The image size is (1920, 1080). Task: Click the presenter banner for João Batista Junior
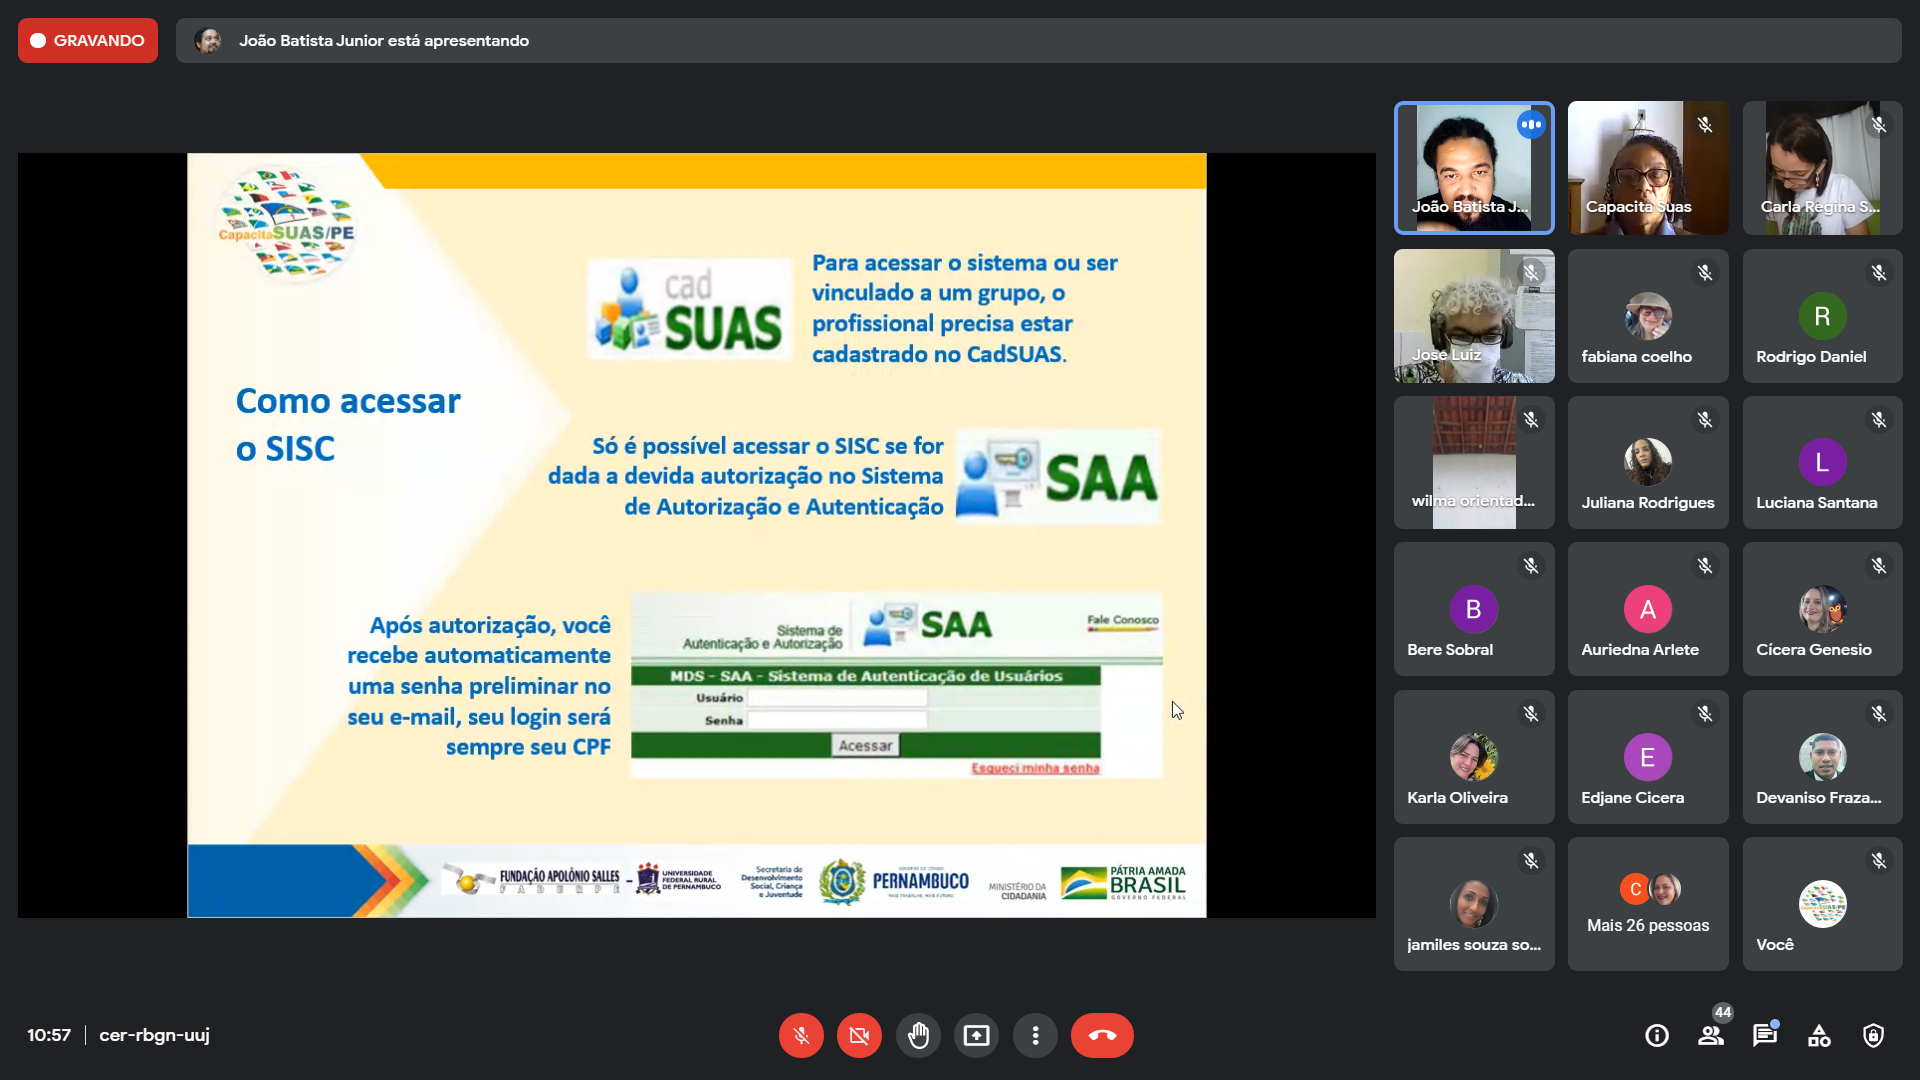pyautogui.click(x=1038, y=40)
